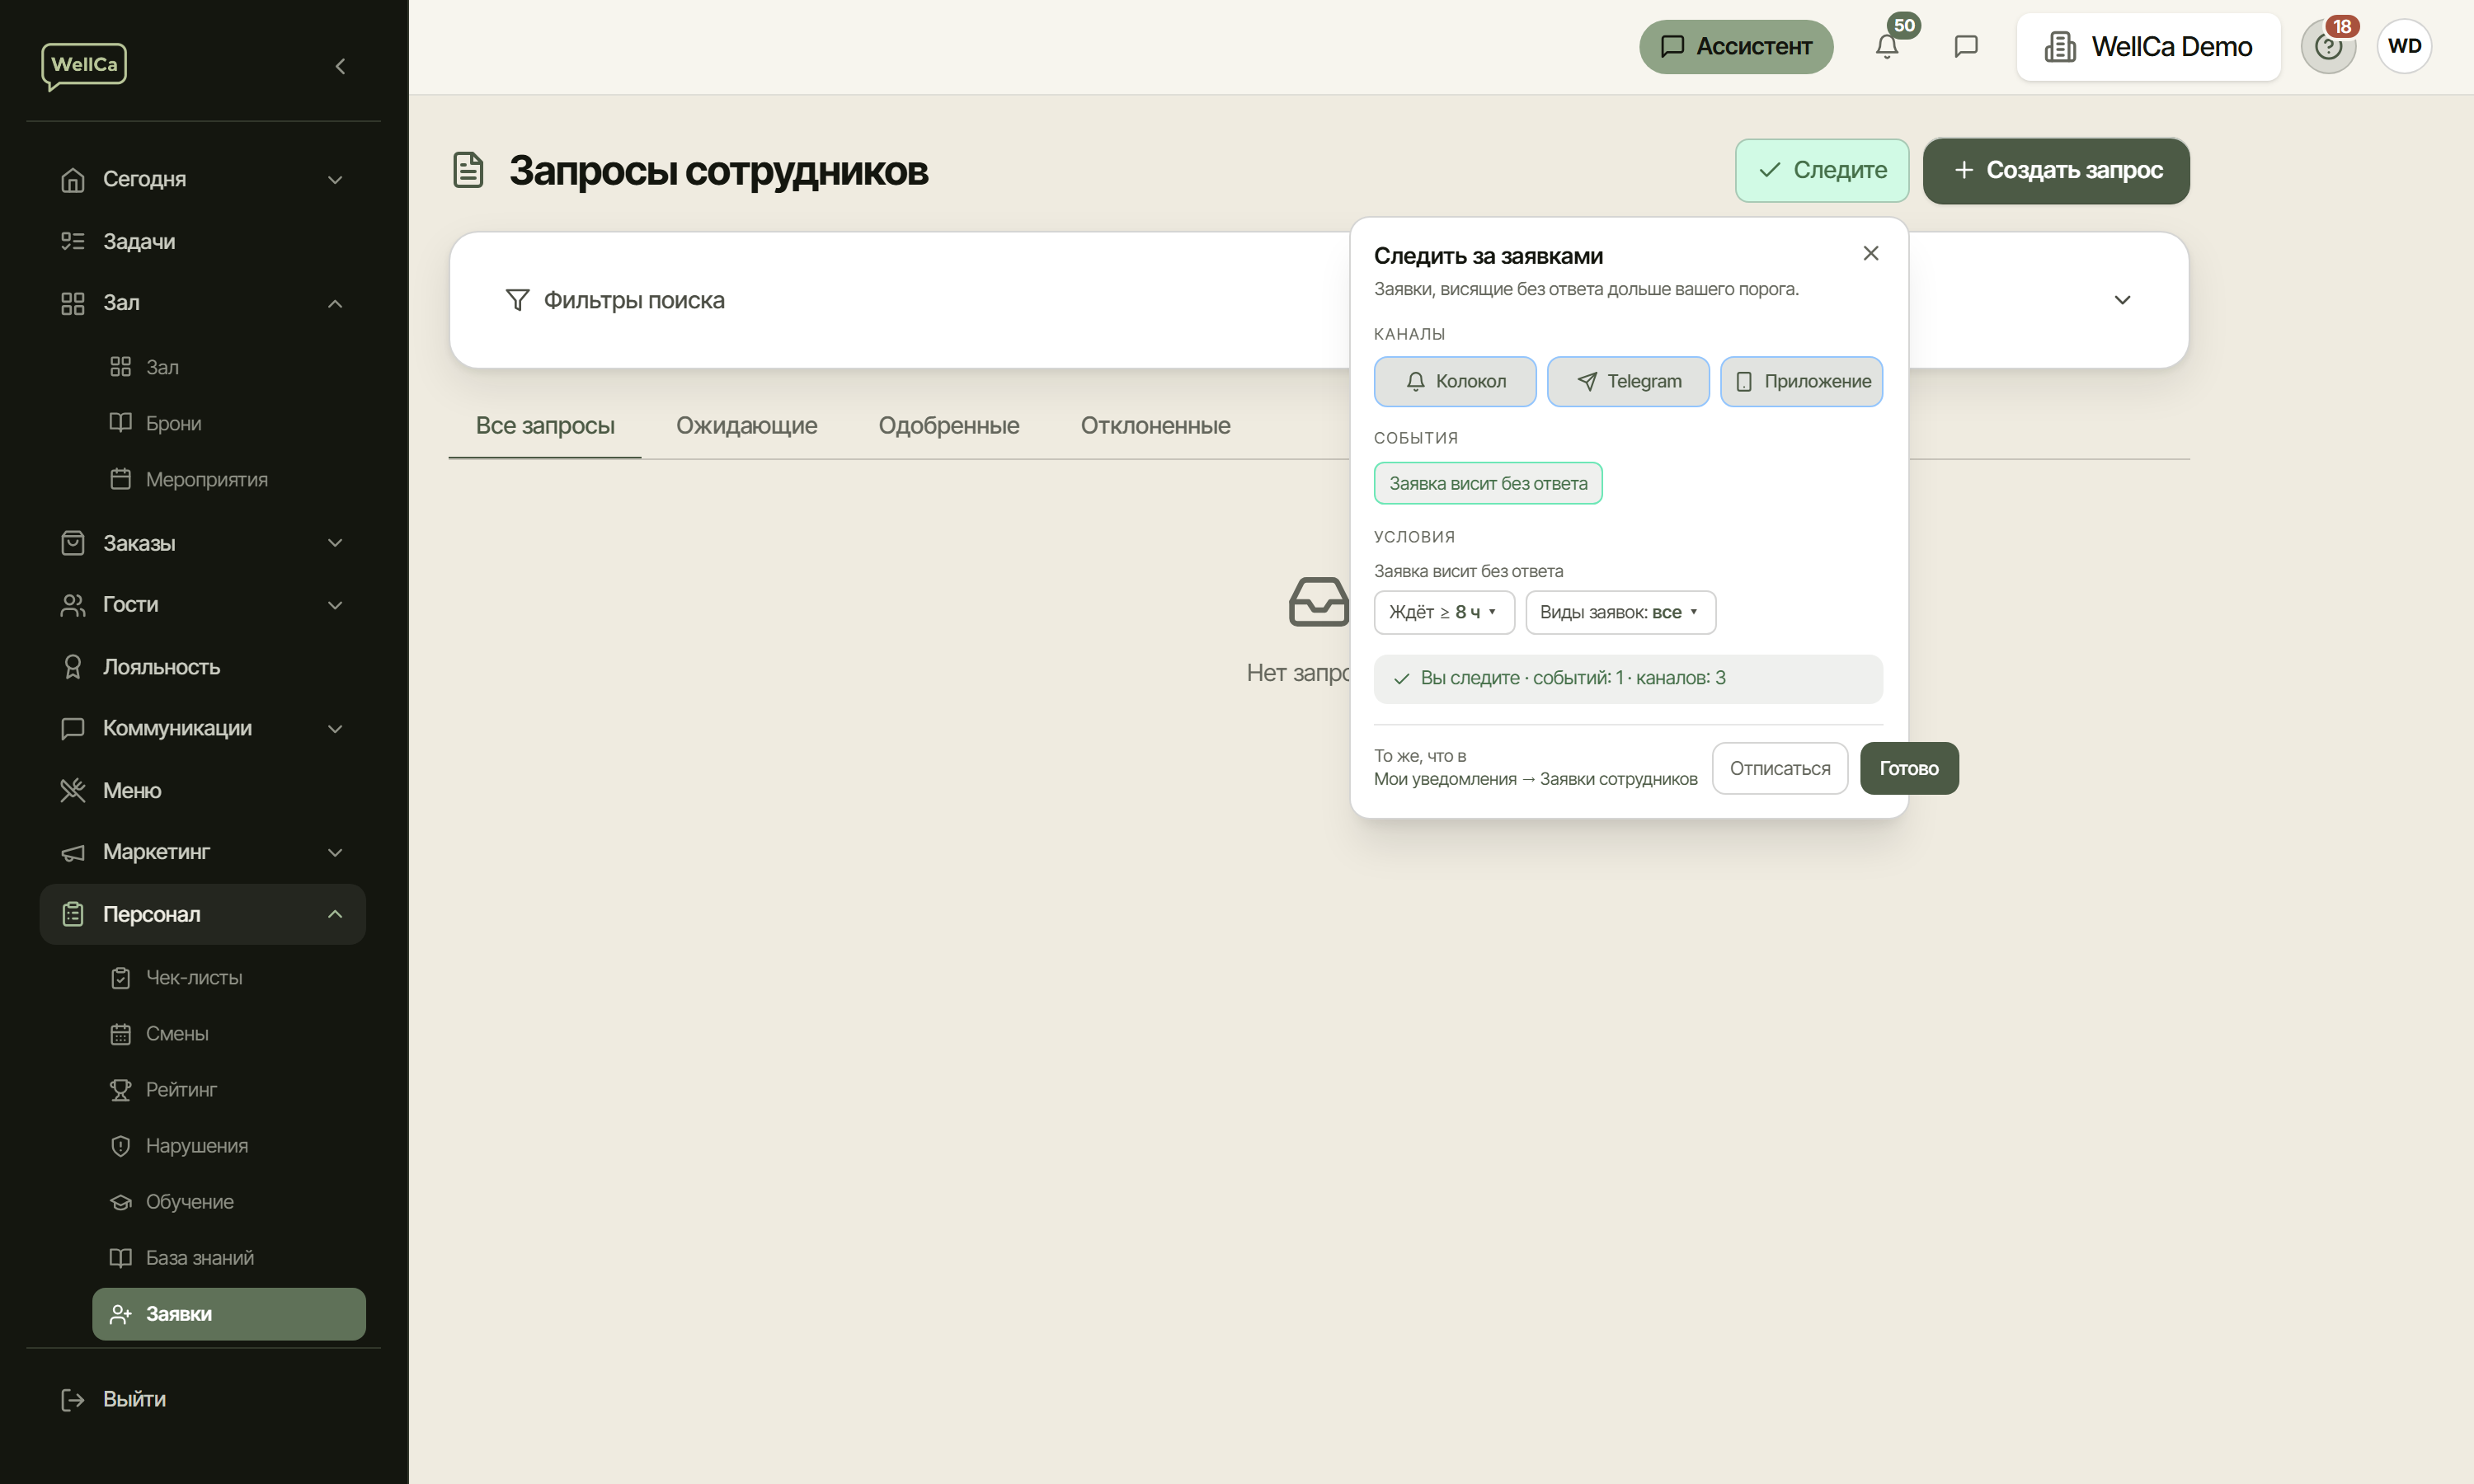Screen dimensions: 2474x1484
Task: Open Нарушения in the sidebar
Action: (229, 1146)
